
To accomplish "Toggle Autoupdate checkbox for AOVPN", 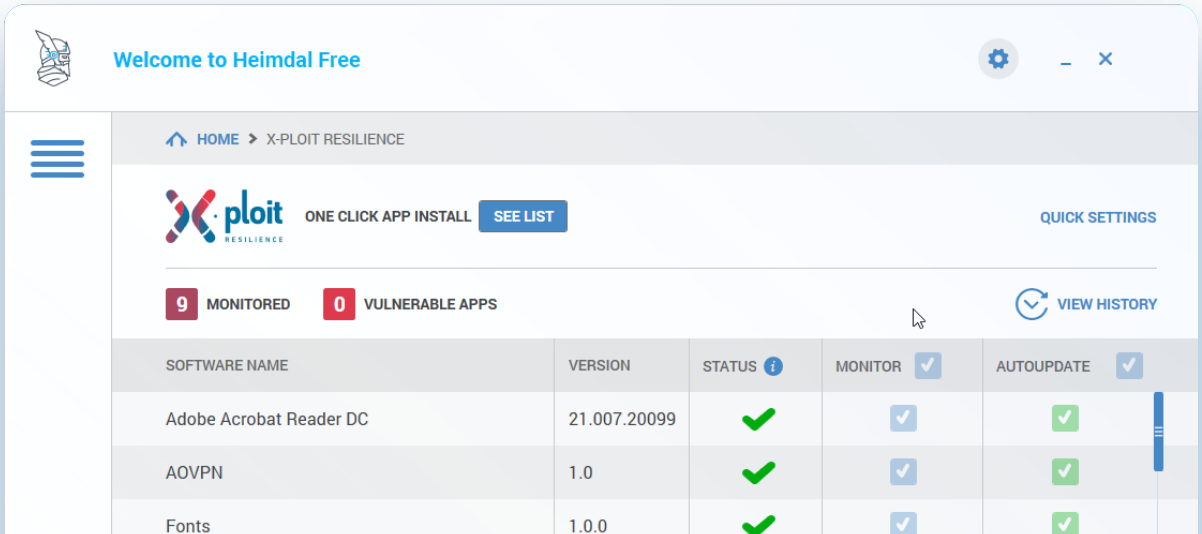I will point(1065,471).
